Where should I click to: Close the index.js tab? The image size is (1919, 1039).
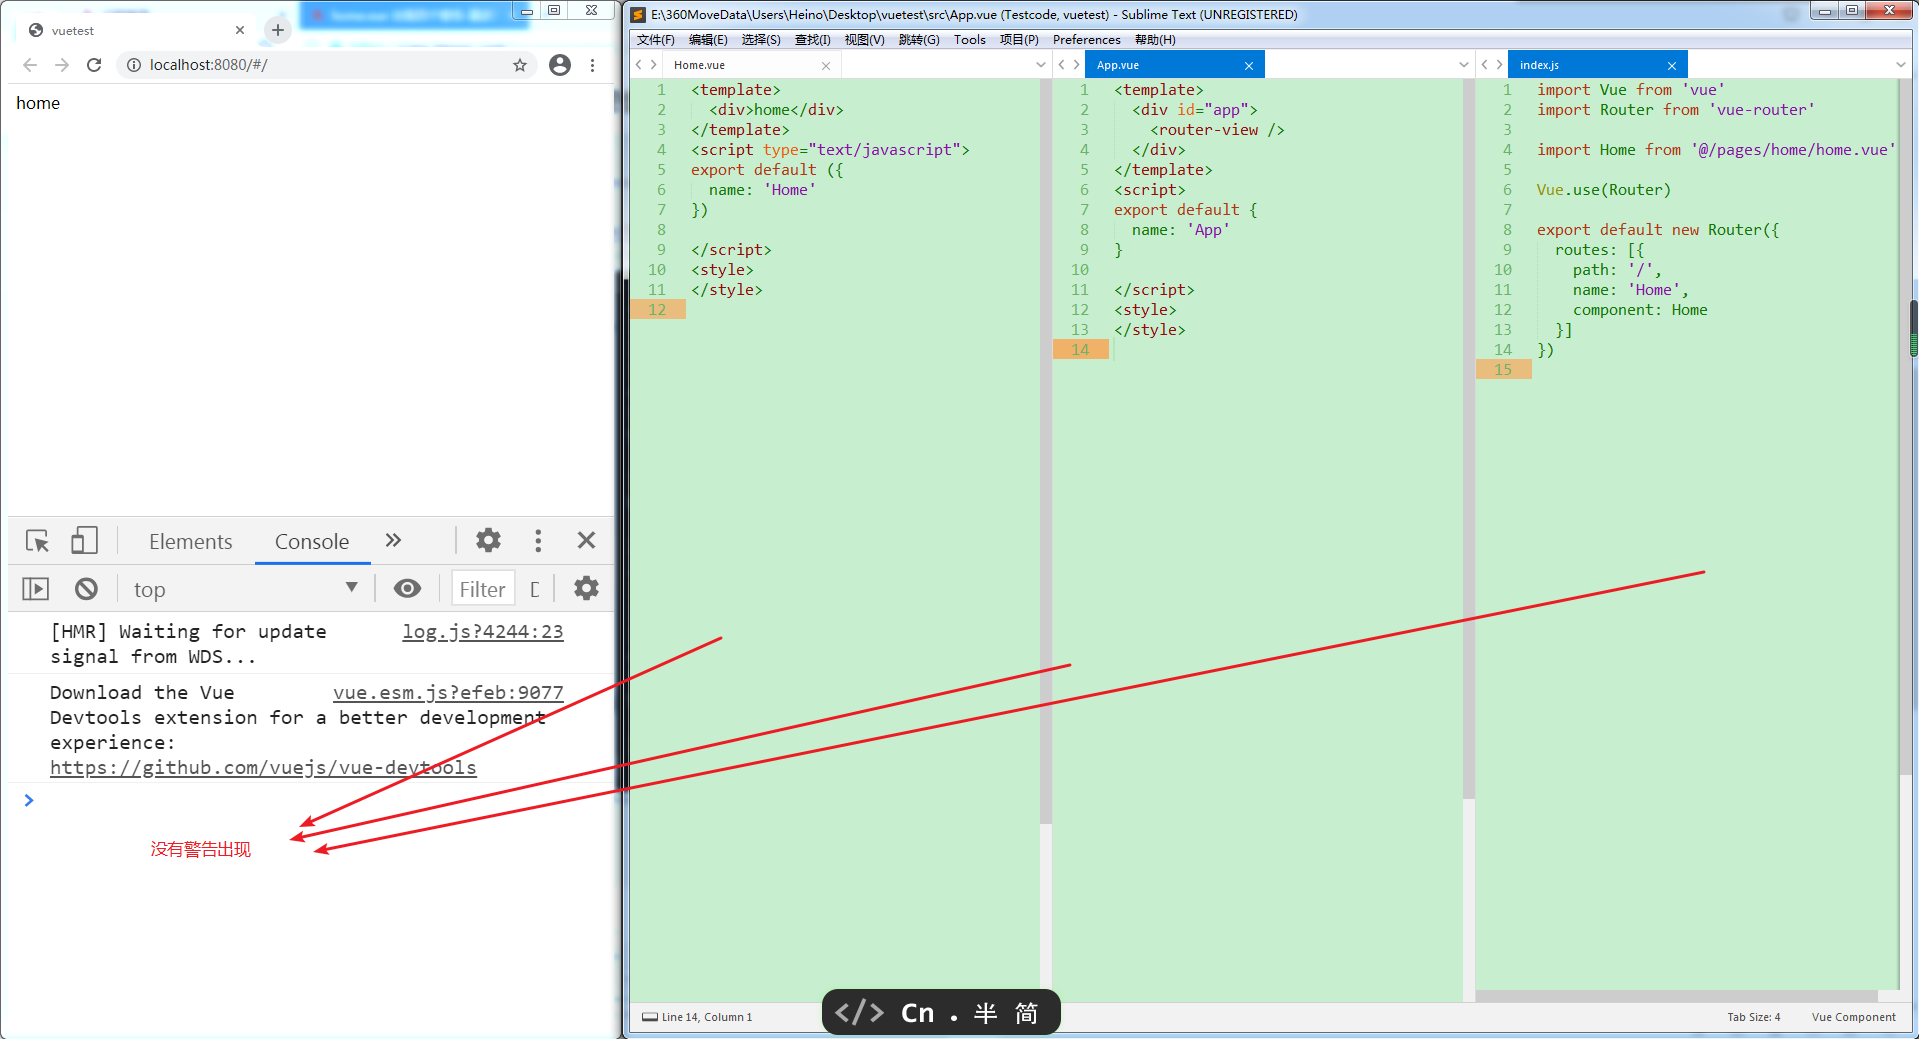coord(1672,66)
